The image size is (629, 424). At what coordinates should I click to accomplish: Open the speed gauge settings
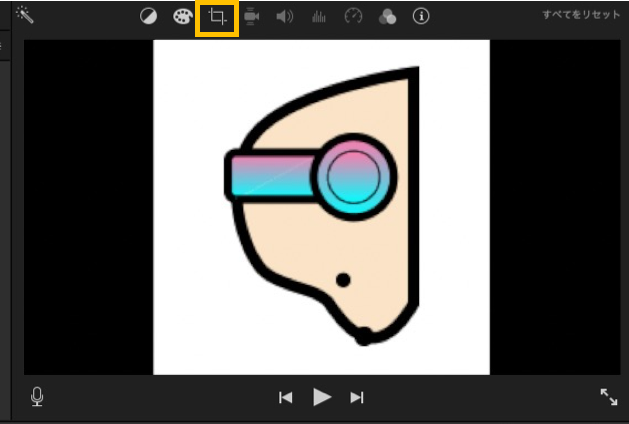353,16
